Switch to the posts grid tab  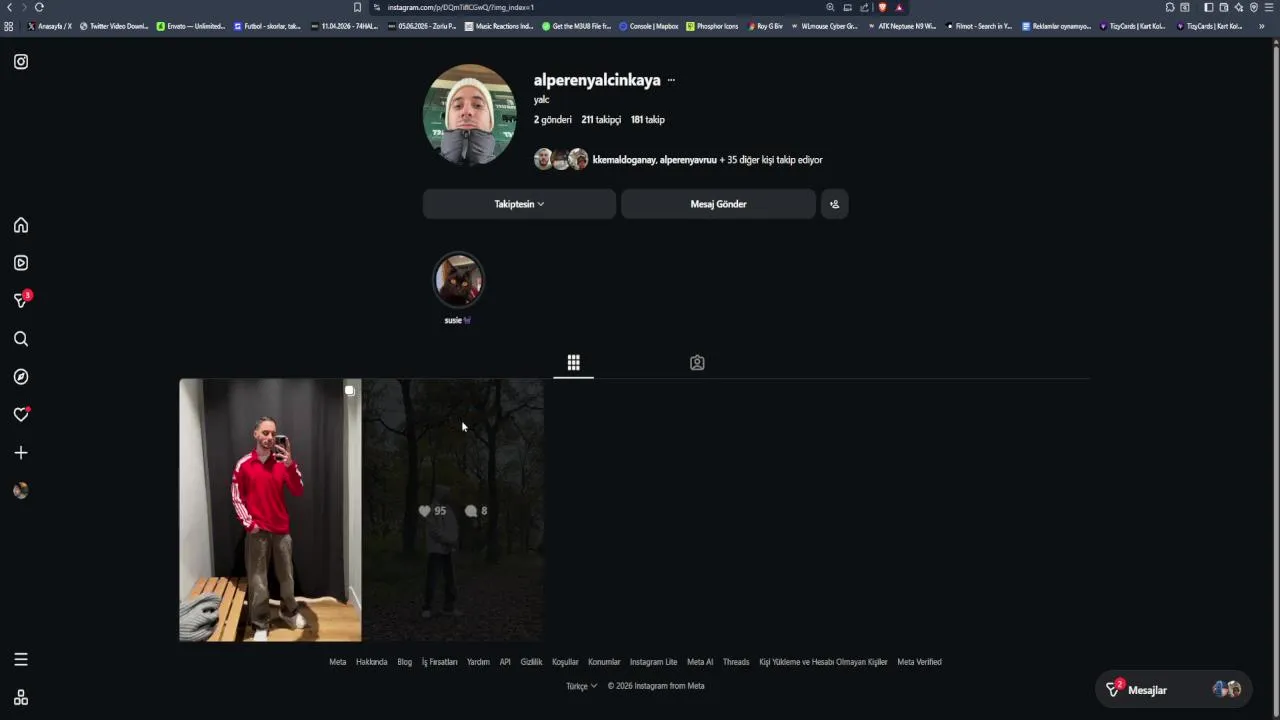pos(573,363)
